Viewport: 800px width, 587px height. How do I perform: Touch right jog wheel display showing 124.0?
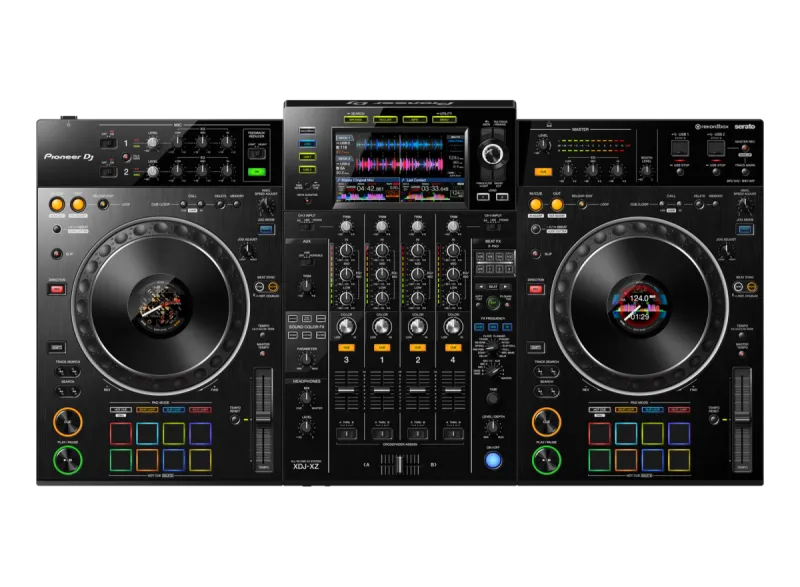click(639, 307)
